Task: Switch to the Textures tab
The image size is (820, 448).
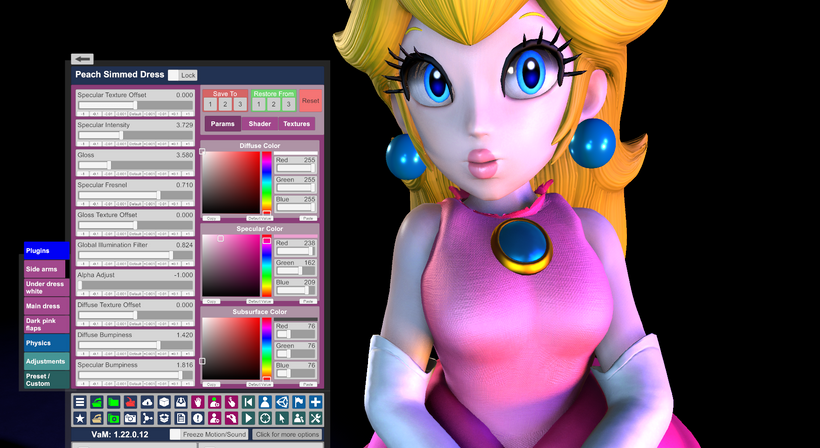Action: pos(297,124)
